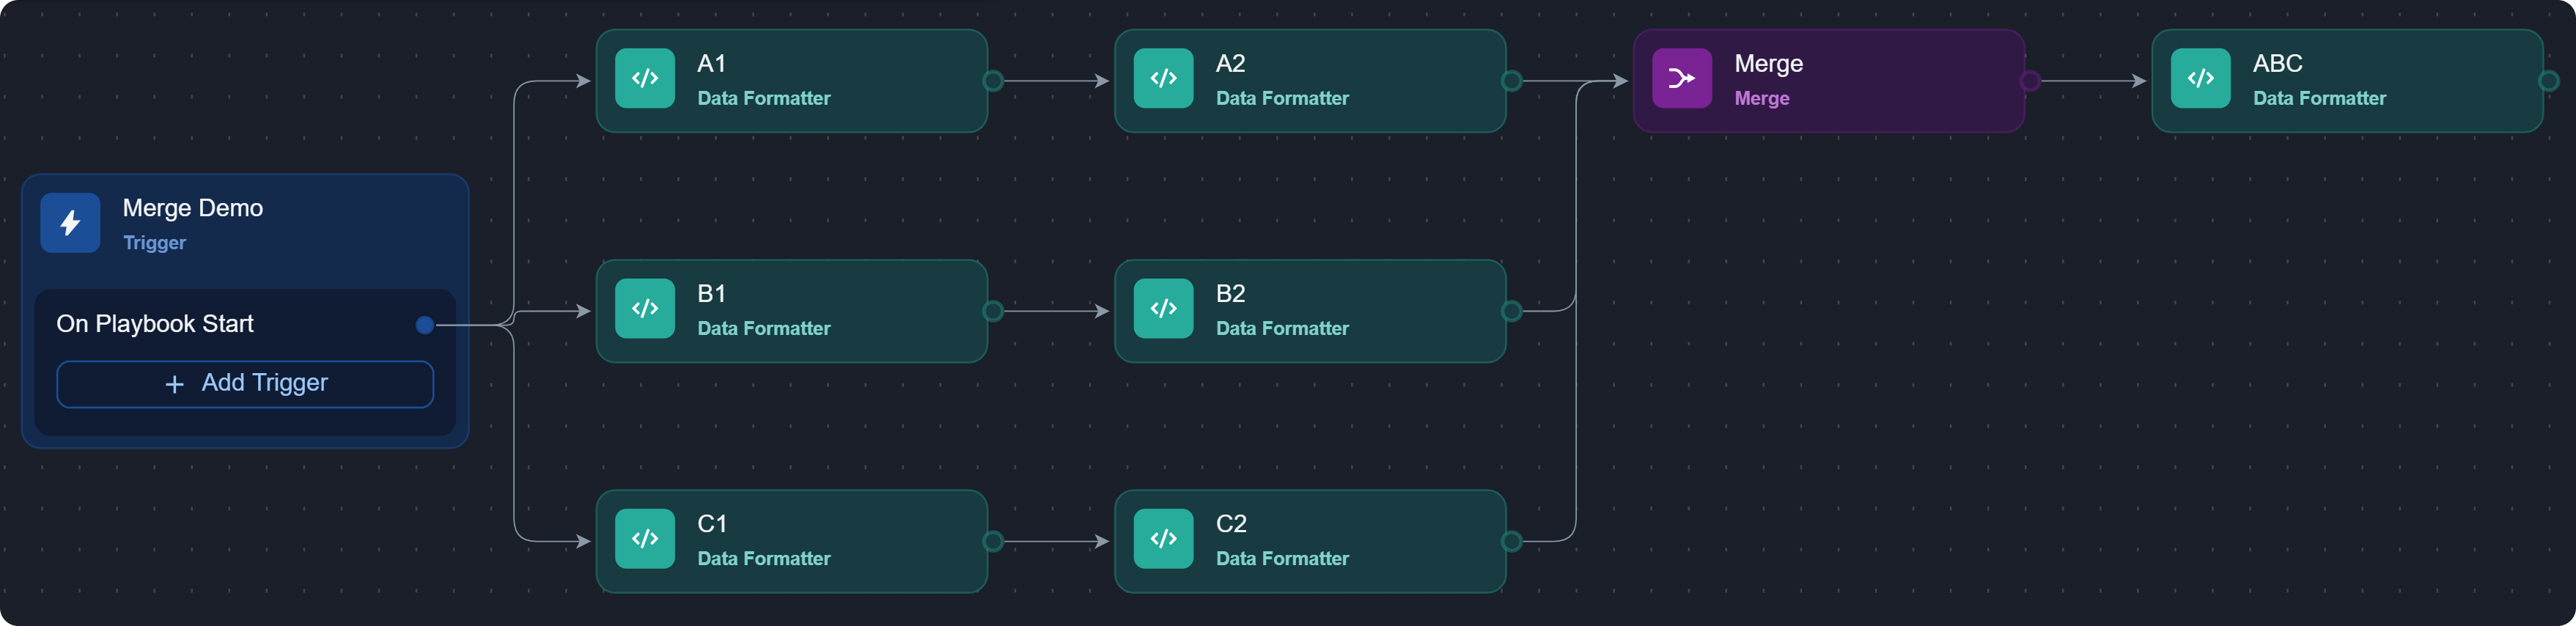Click the A1 Data Formatter code icon
The image size is (2576, 626).
(x=645, y=79)
